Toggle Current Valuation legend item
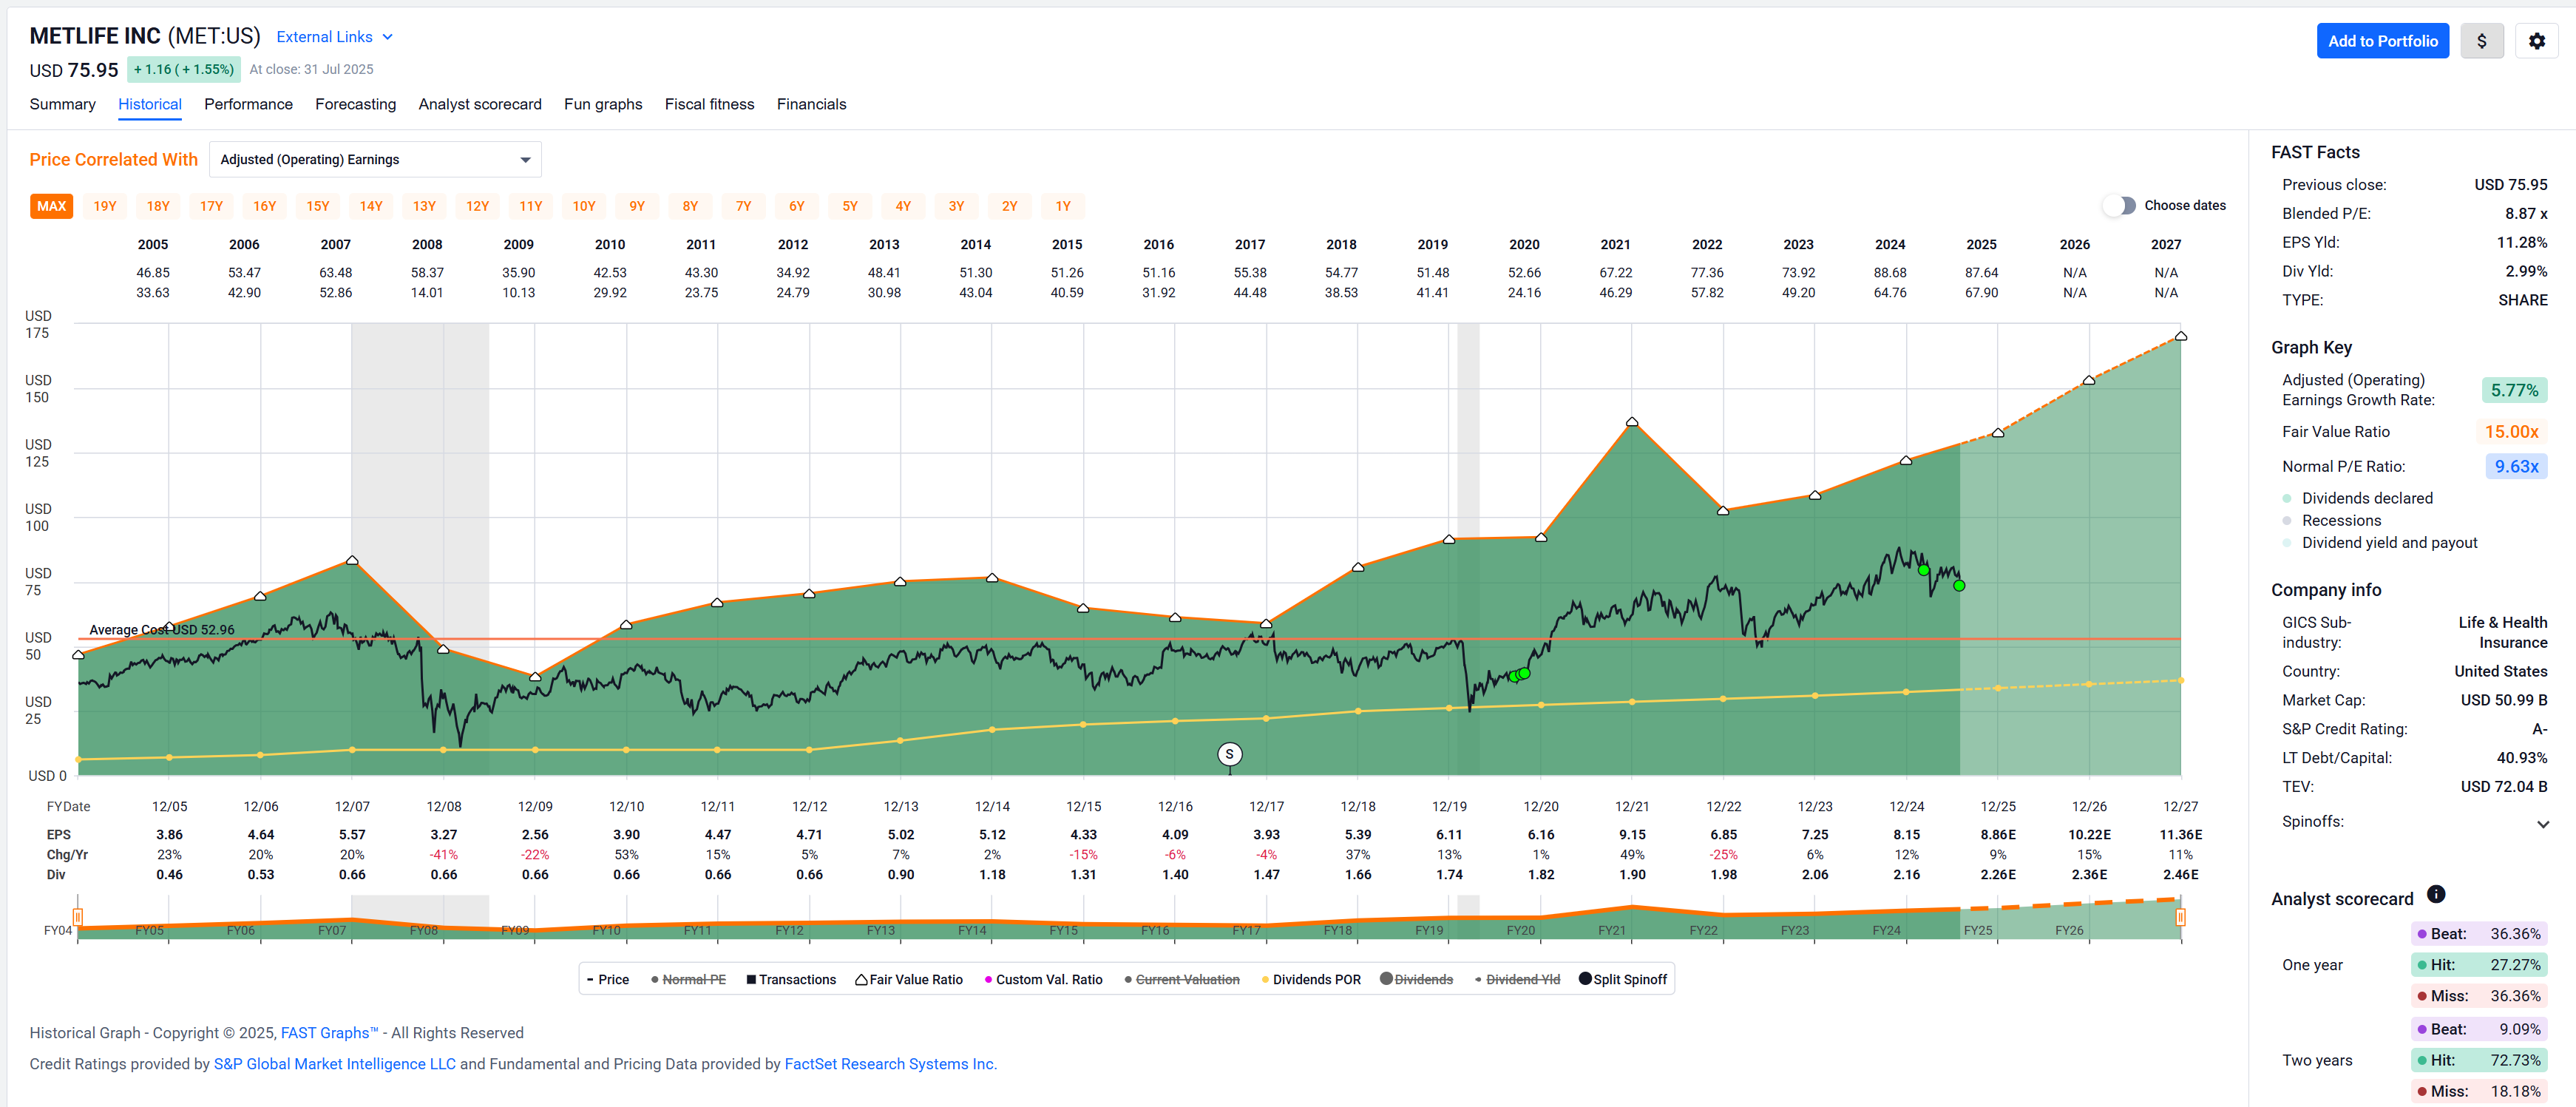 1181,979
